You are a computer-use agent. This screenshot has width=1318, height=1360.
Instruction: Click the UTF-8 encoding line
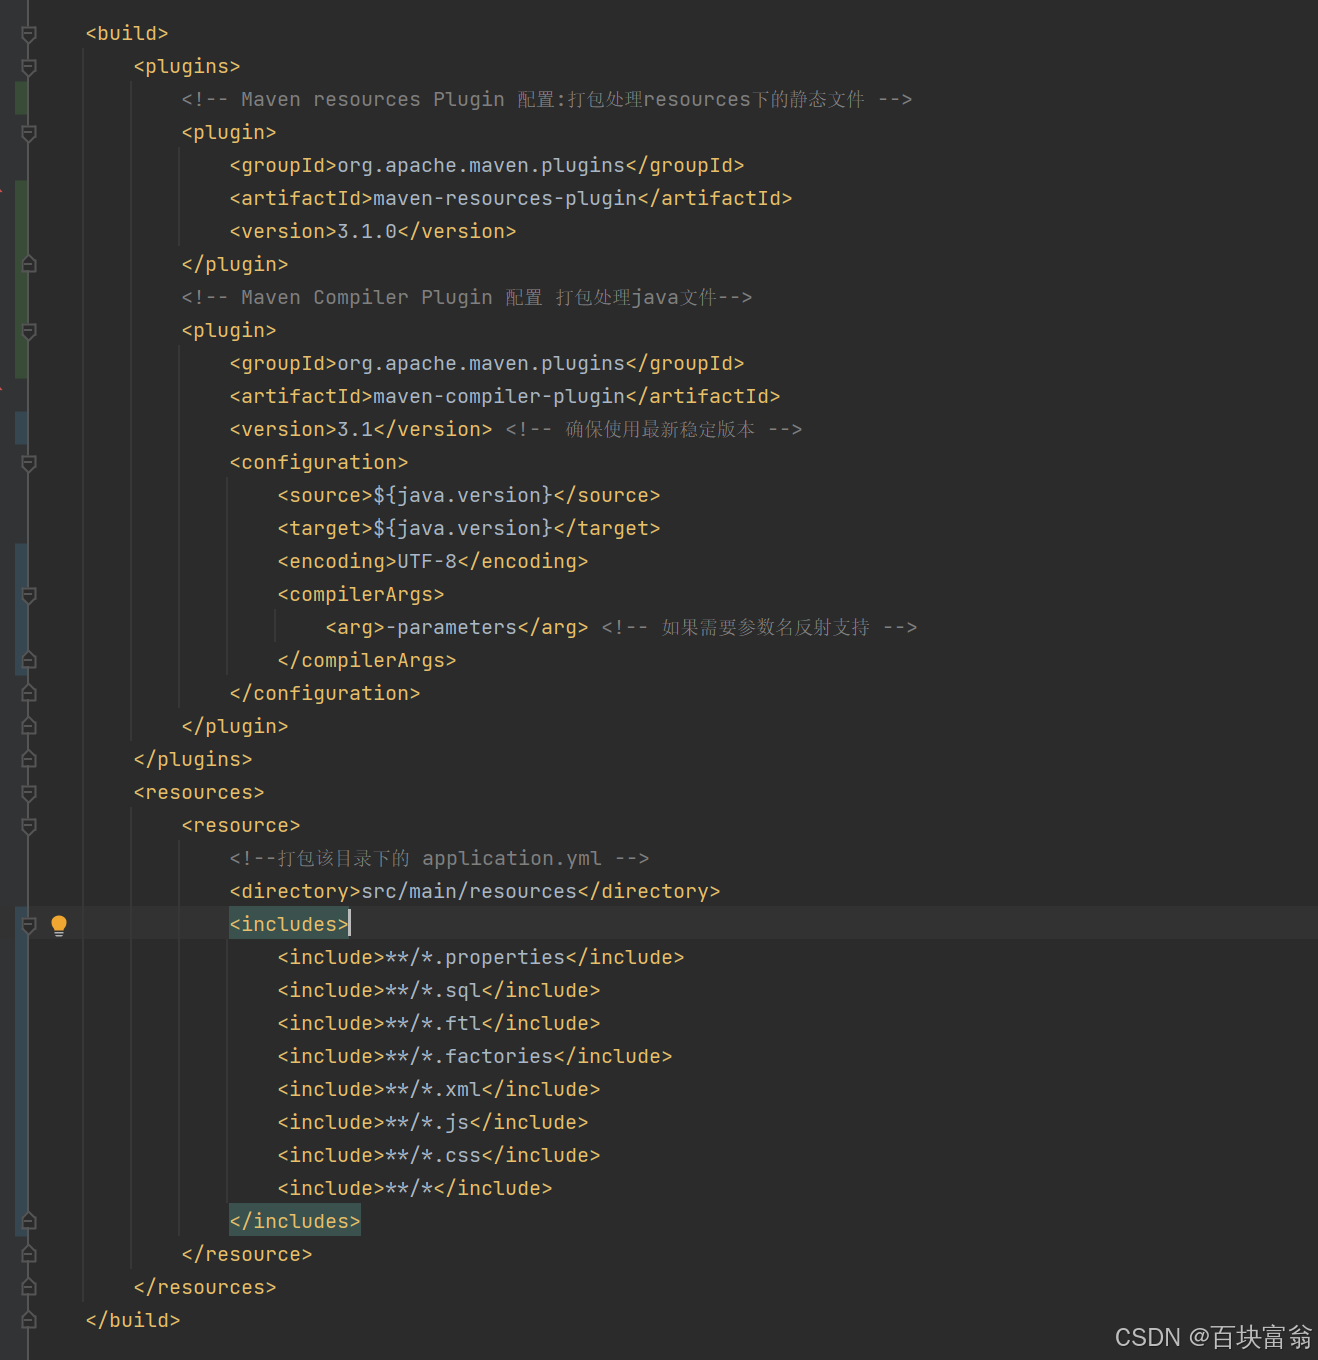[433, 562]
